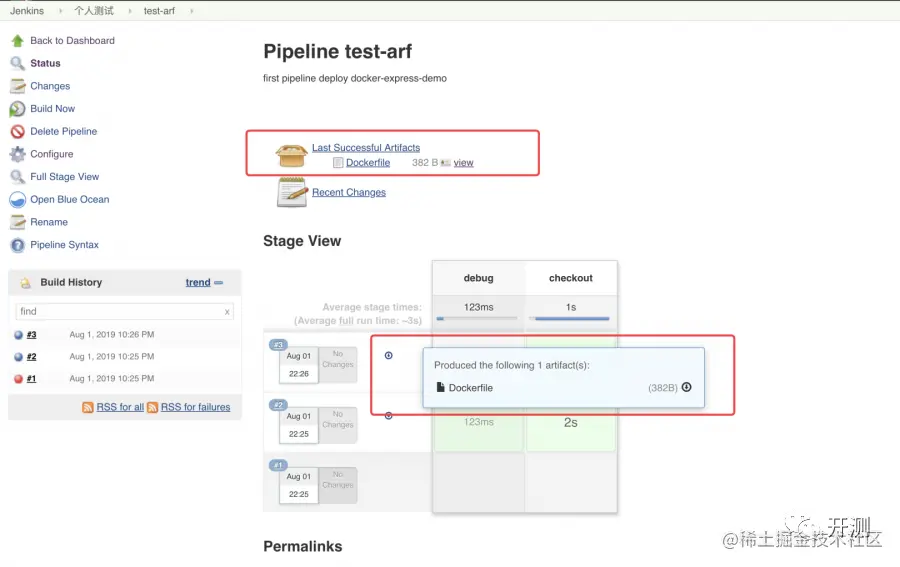Click the download icon in artifact popup
Image resolution: width=900 pixels, height=567 pixels.
pyautogui.click(x=686, y=387)
